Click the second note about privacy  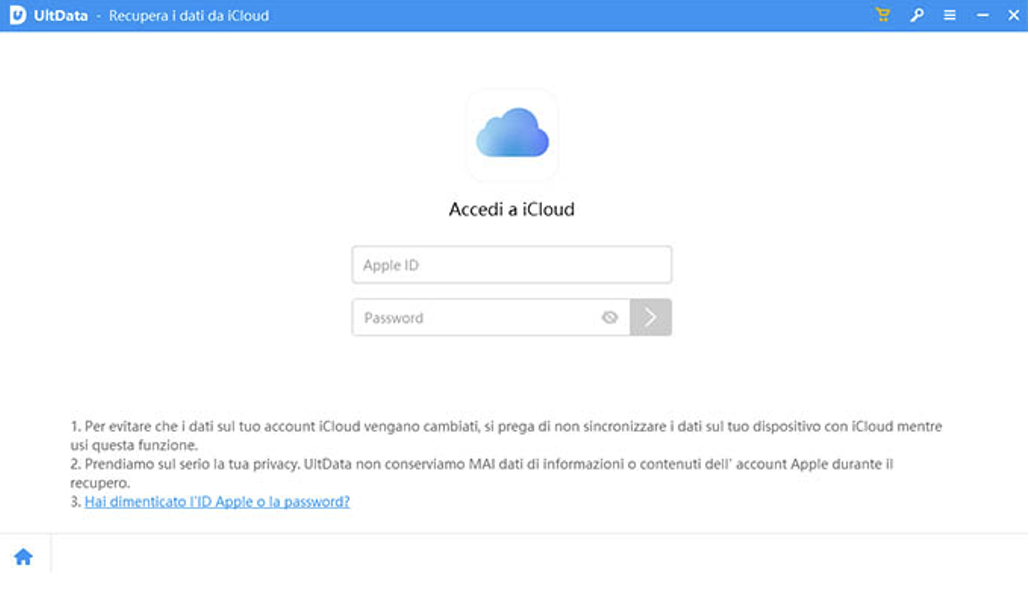click(480, 473)
